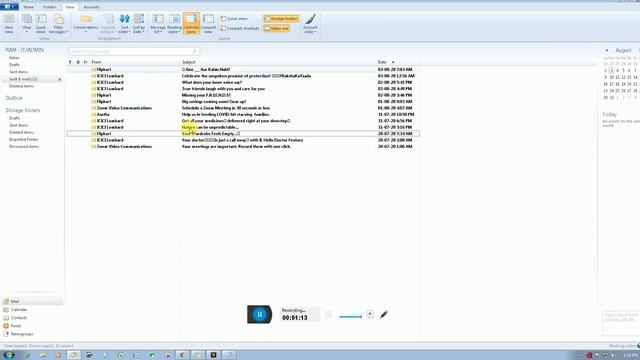The height and width of the screenshot is (360, 640).
Task: Sort by the priority column icon
Action: 70,62
